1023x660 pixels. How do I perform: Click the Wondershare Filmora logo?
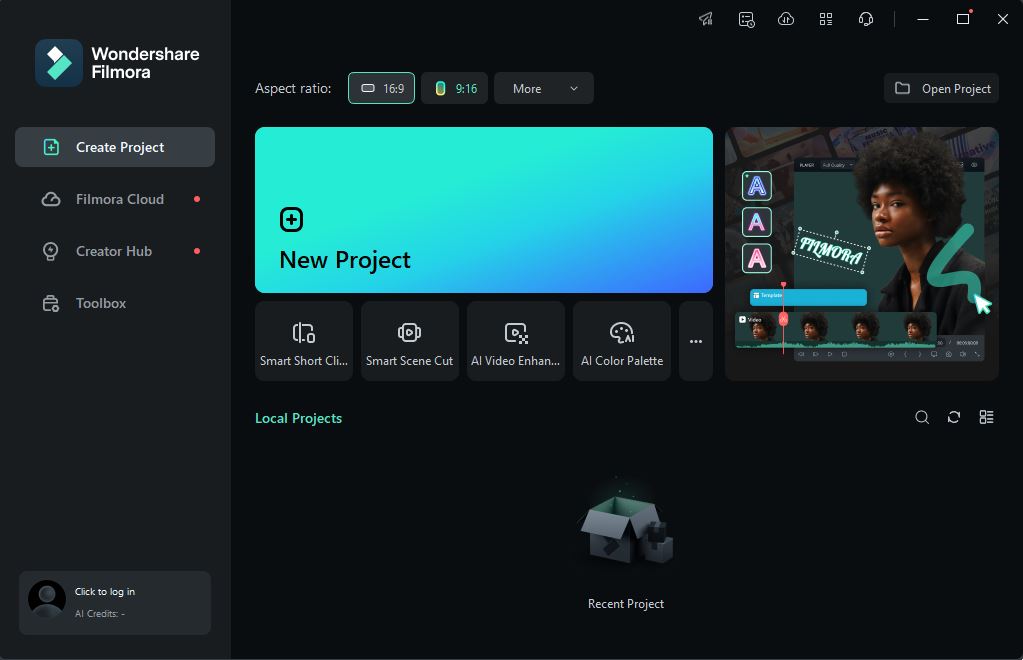pos(117,63)
